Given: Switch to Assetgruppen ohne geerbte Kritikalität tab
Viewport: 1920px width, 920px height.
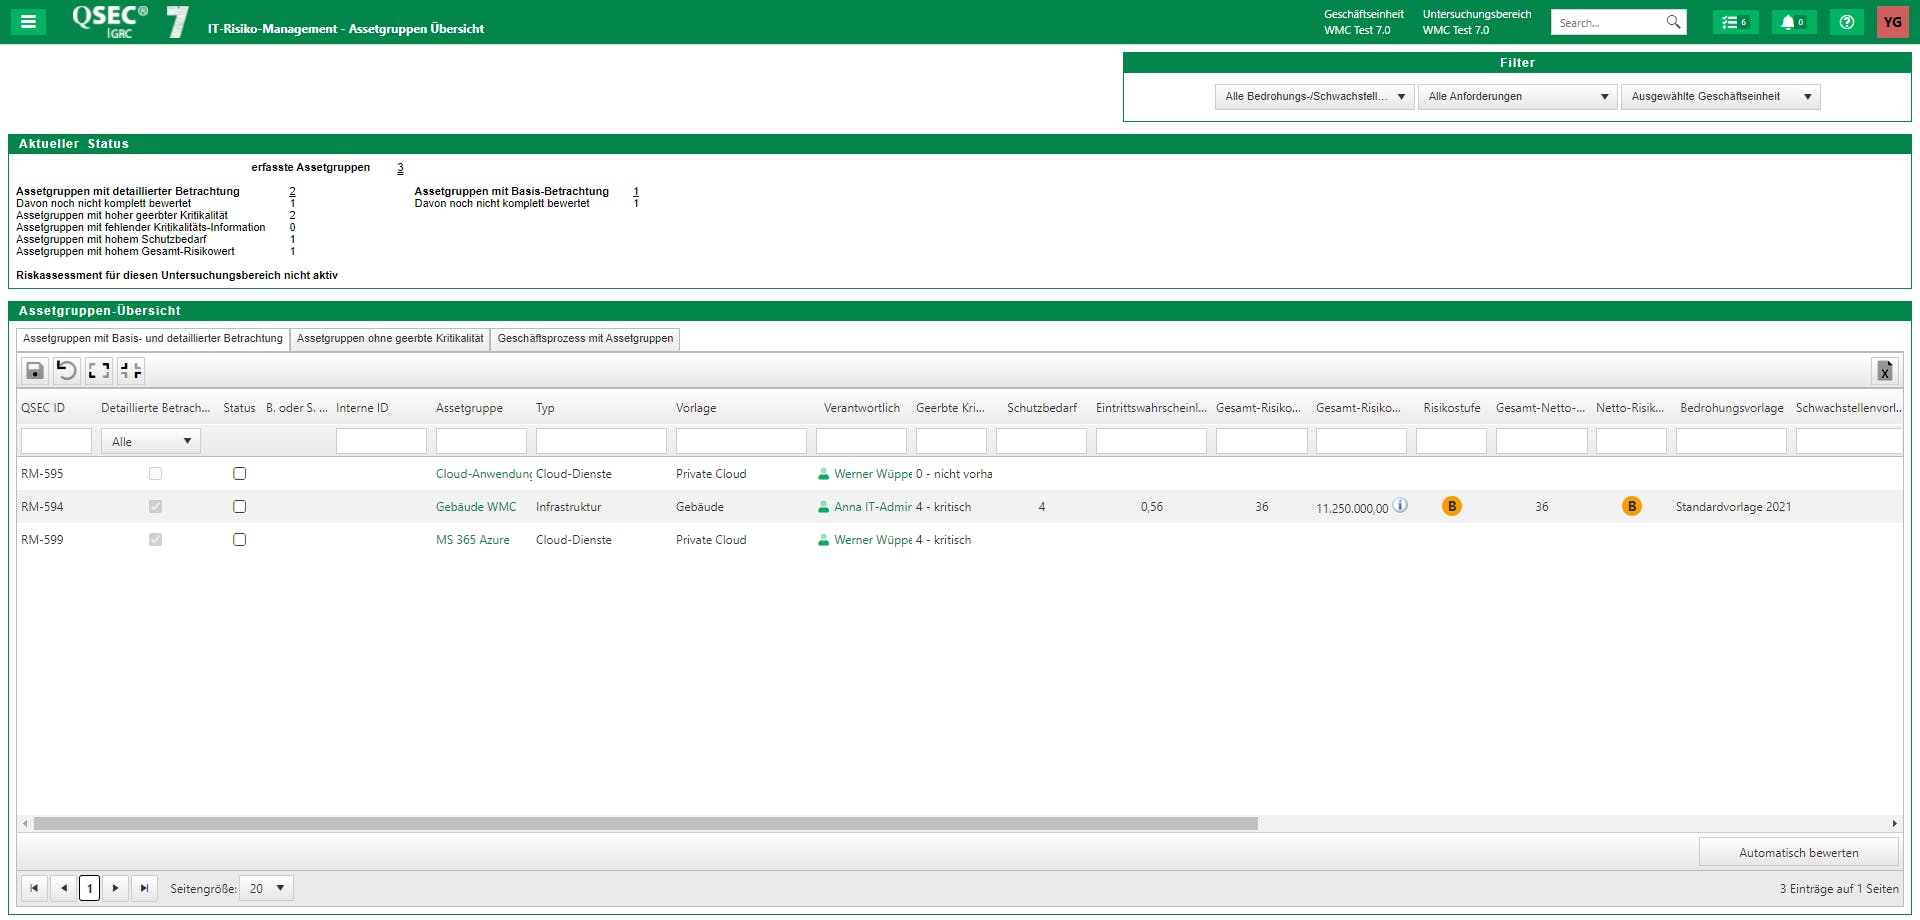Looking at the screenshot, I should coord(390,339).
